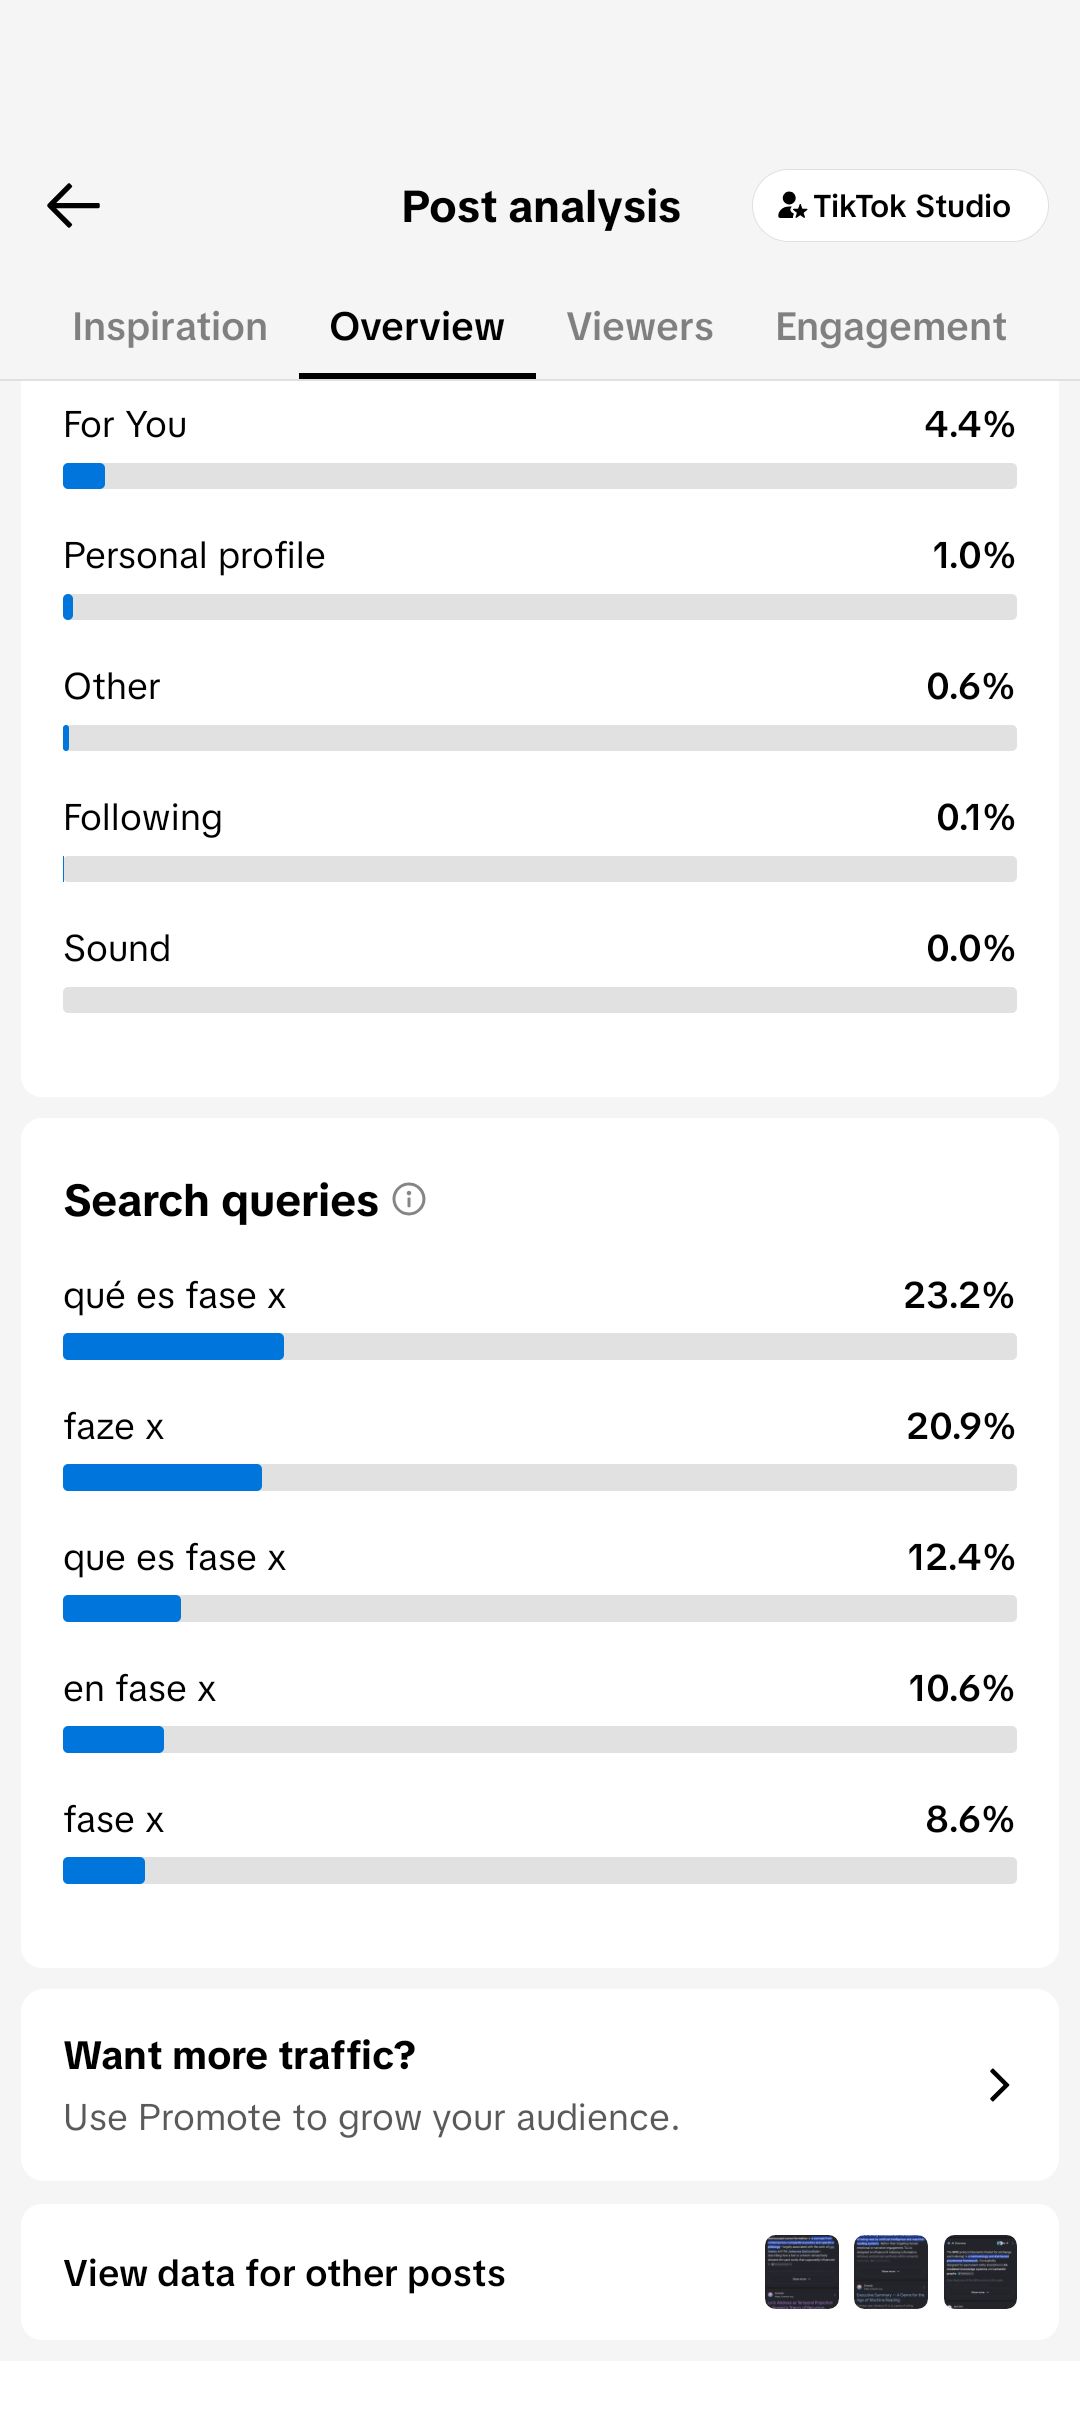Switch to the Viewers tab

[x=640, y=327]
